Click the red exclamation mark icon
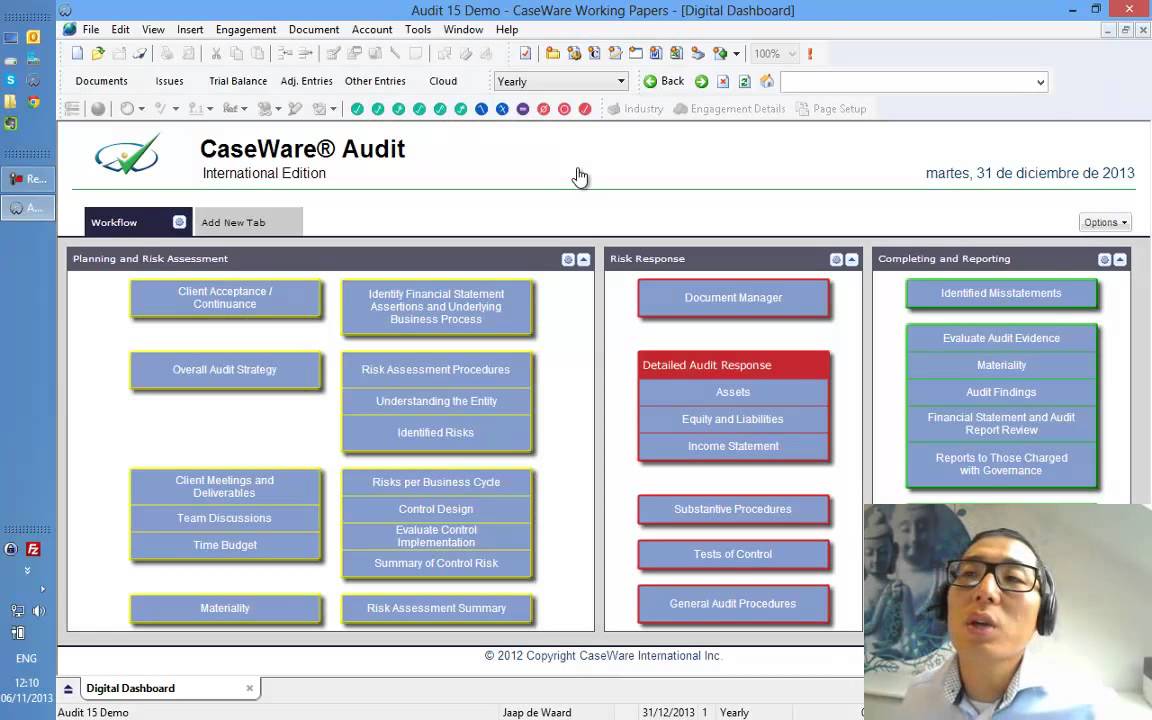Viewport: 1152px width, 720px height. [810, 54]
